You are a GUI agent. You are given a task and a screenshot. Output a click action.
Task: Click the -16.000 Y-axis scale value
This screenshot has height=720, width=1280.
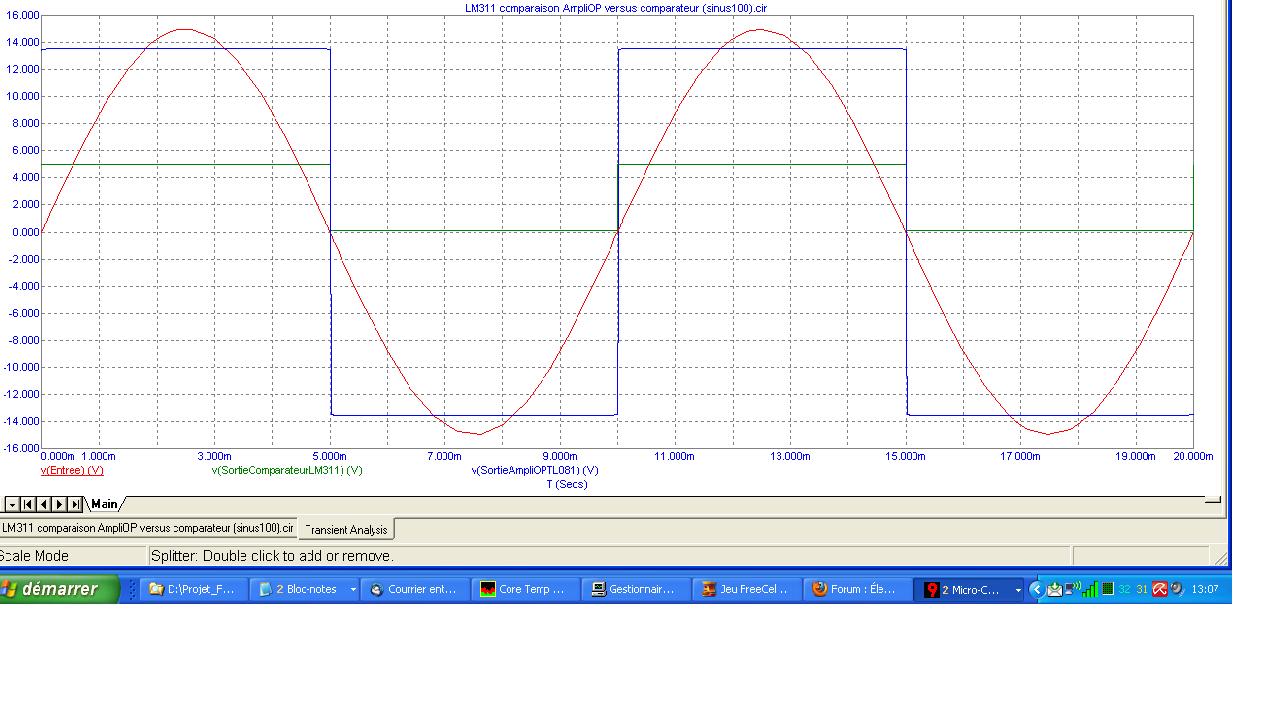[x=20, y=448]
